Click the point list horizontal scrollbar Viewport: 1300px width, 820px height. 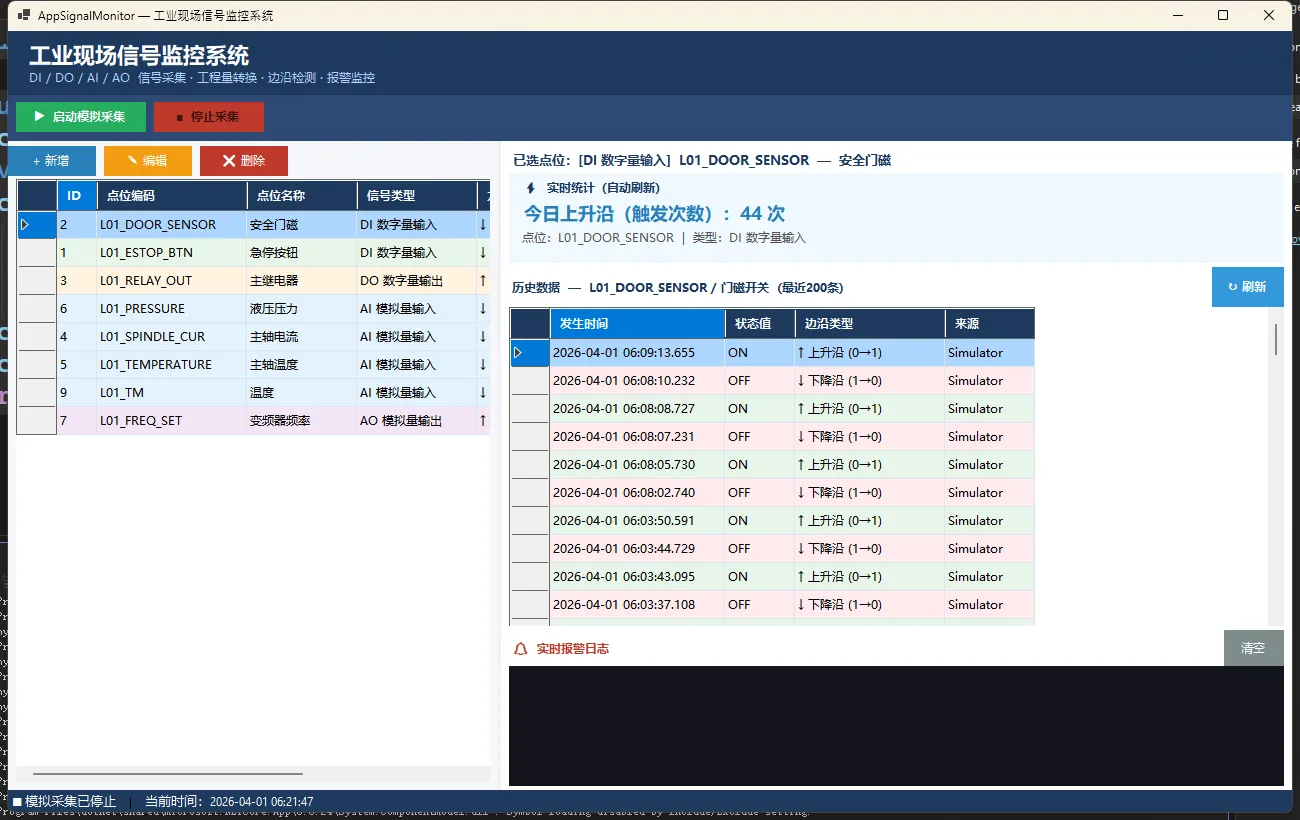pyautogui.click(x=167, y=773)
